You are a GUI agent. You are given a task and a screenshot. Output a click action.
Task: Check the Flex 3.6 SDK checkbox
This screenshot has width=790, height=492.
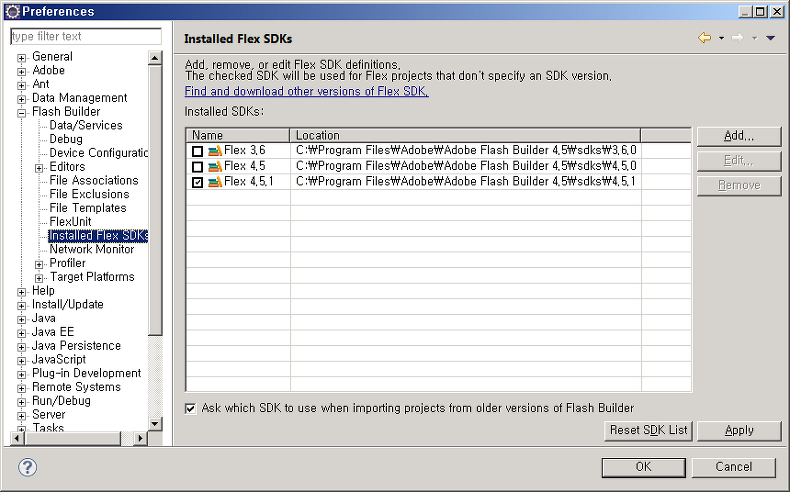coord(198,151)
